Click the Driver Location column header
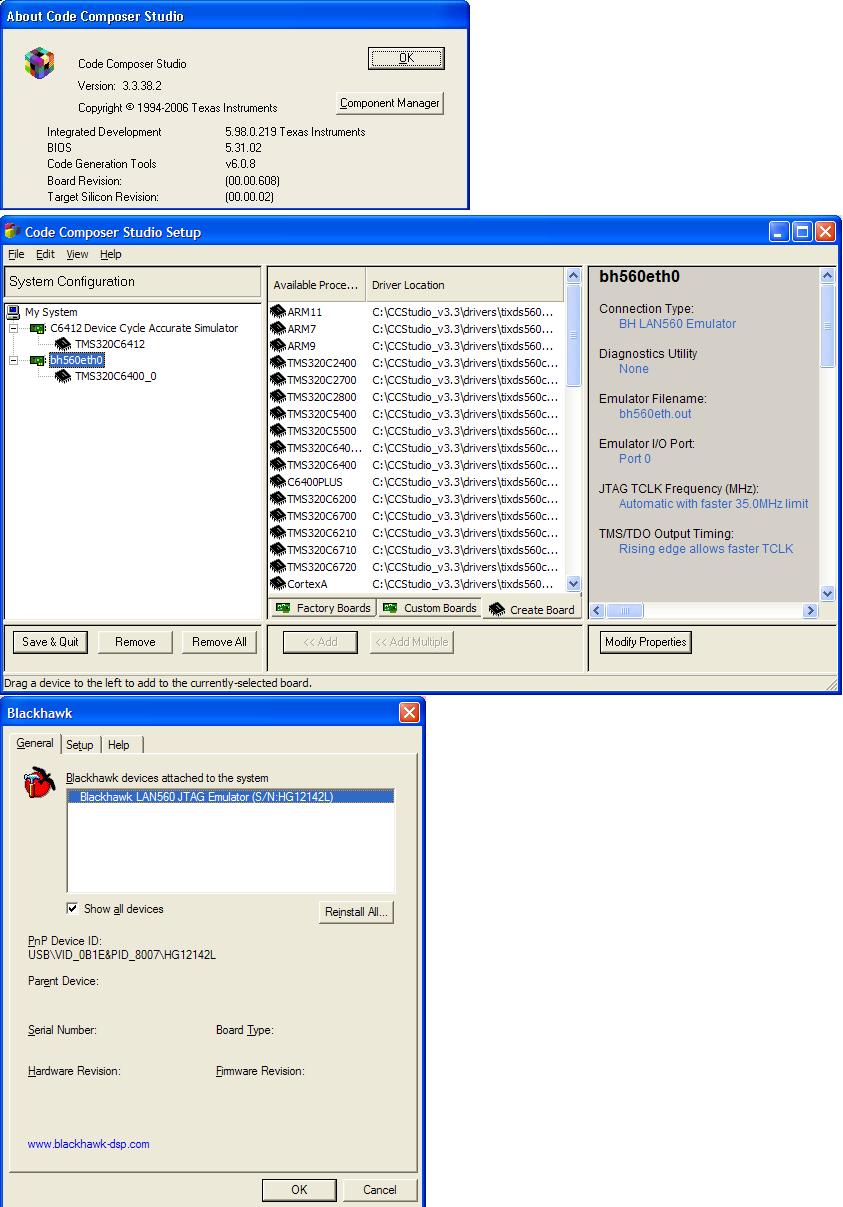 [x=465, y=285]
